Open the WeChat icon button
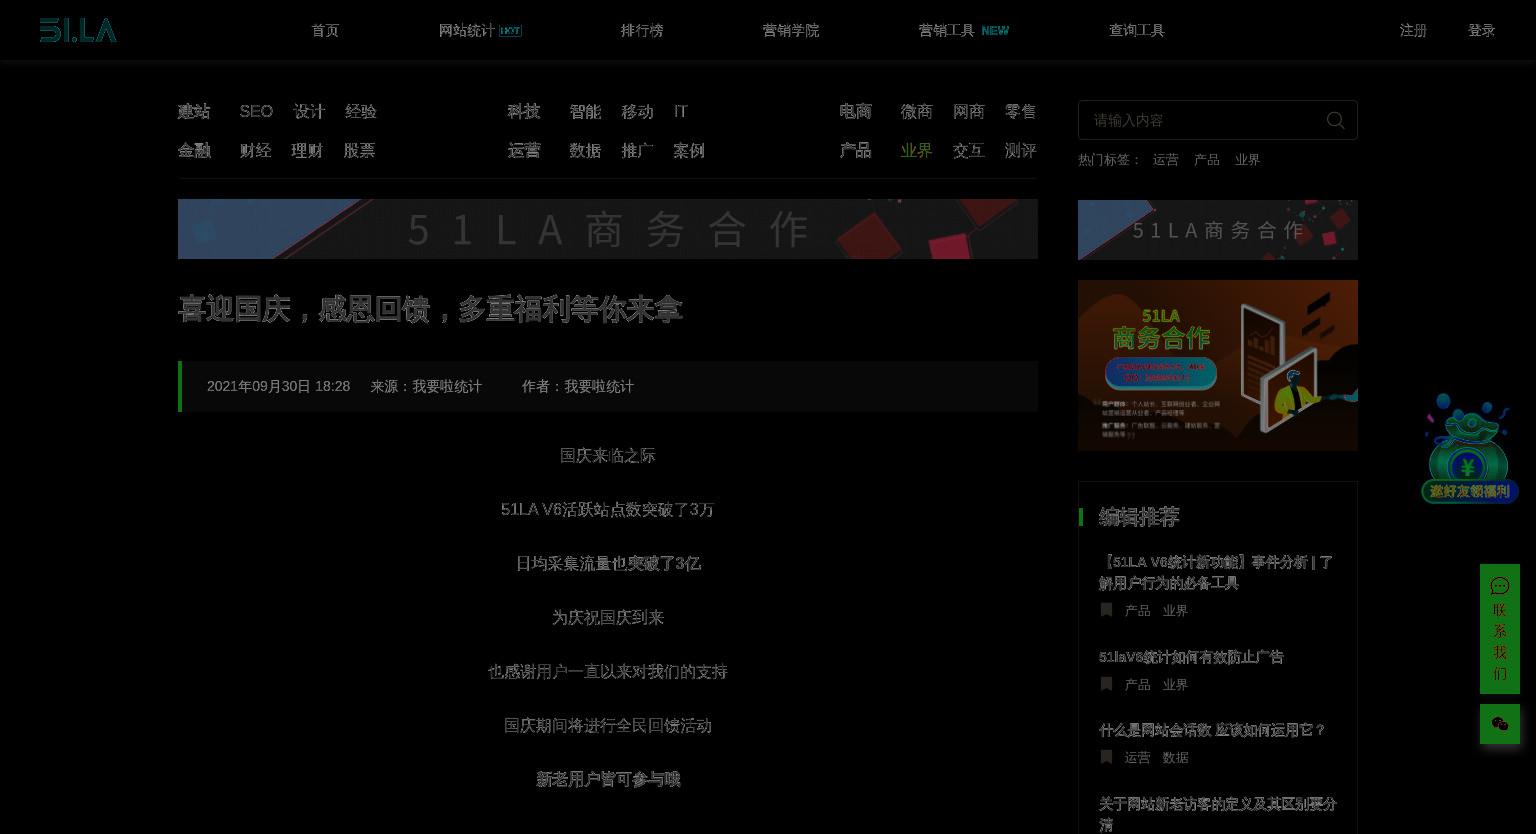 tap(1499, 724)
